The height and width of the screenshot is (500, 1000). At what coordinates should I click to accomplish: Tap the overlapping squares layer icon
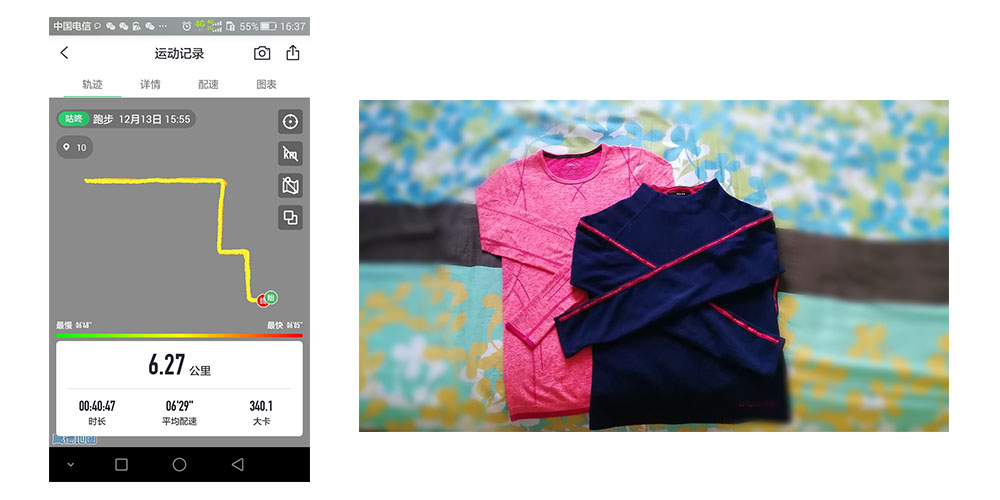[290, 217]
